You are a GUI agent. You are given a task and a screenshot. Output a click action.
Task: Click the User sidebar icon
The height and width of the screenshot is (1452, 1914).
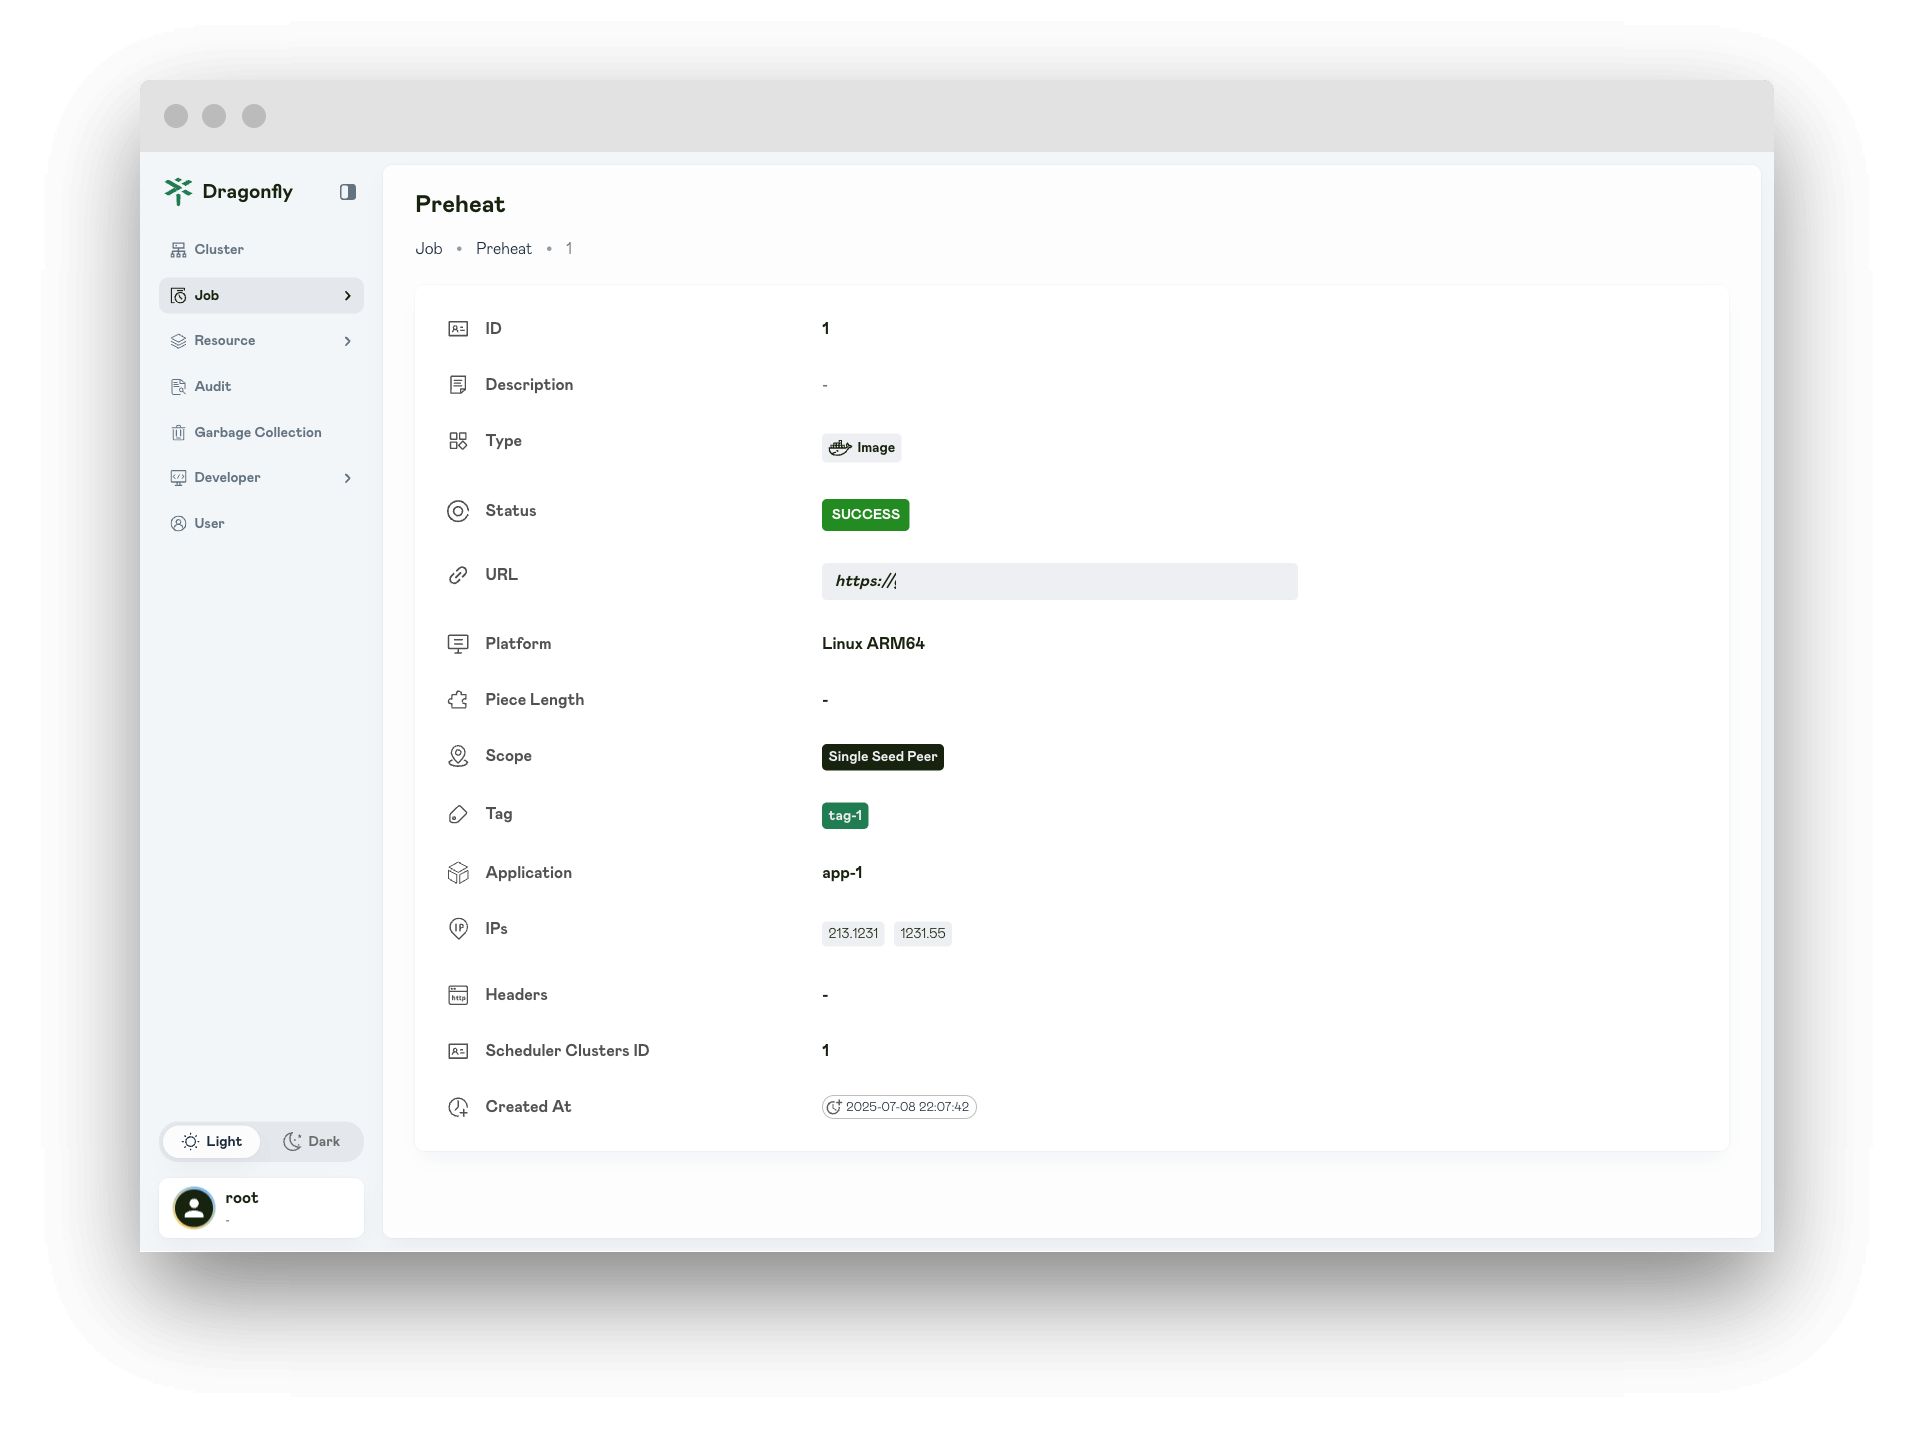coord(178,524)
